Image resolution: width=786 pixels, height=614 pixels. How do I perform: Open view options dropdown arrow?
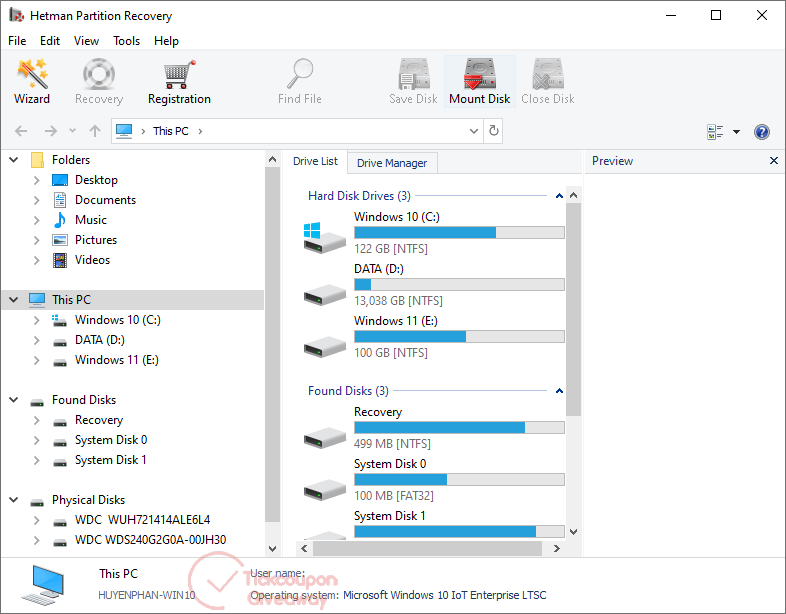[736, 132]
